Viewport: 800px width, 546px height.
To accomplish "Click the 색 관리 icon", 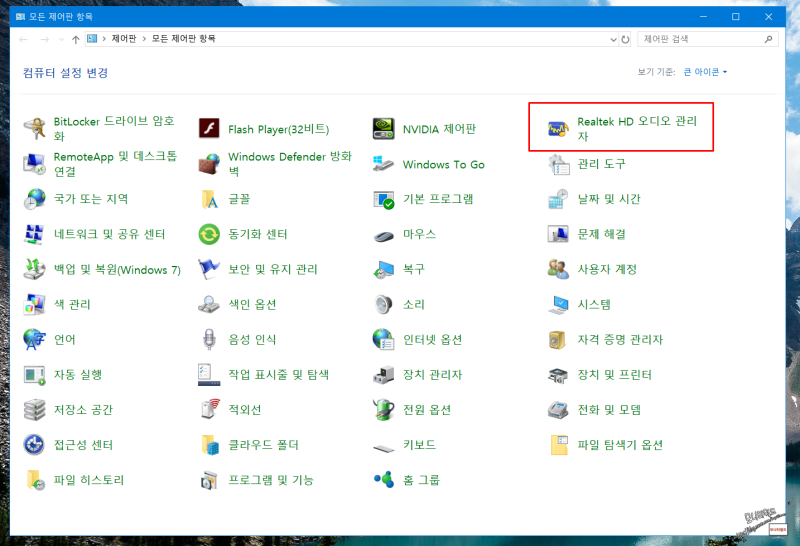I will [35, 304].
